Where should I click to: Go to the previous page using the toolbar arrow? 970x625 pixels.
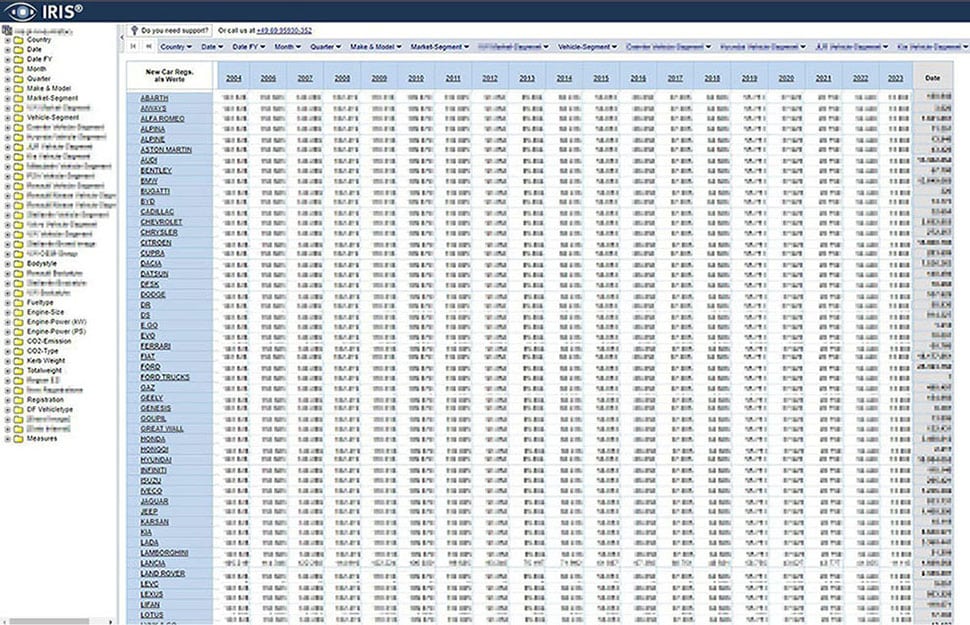(x=148, y=46)
